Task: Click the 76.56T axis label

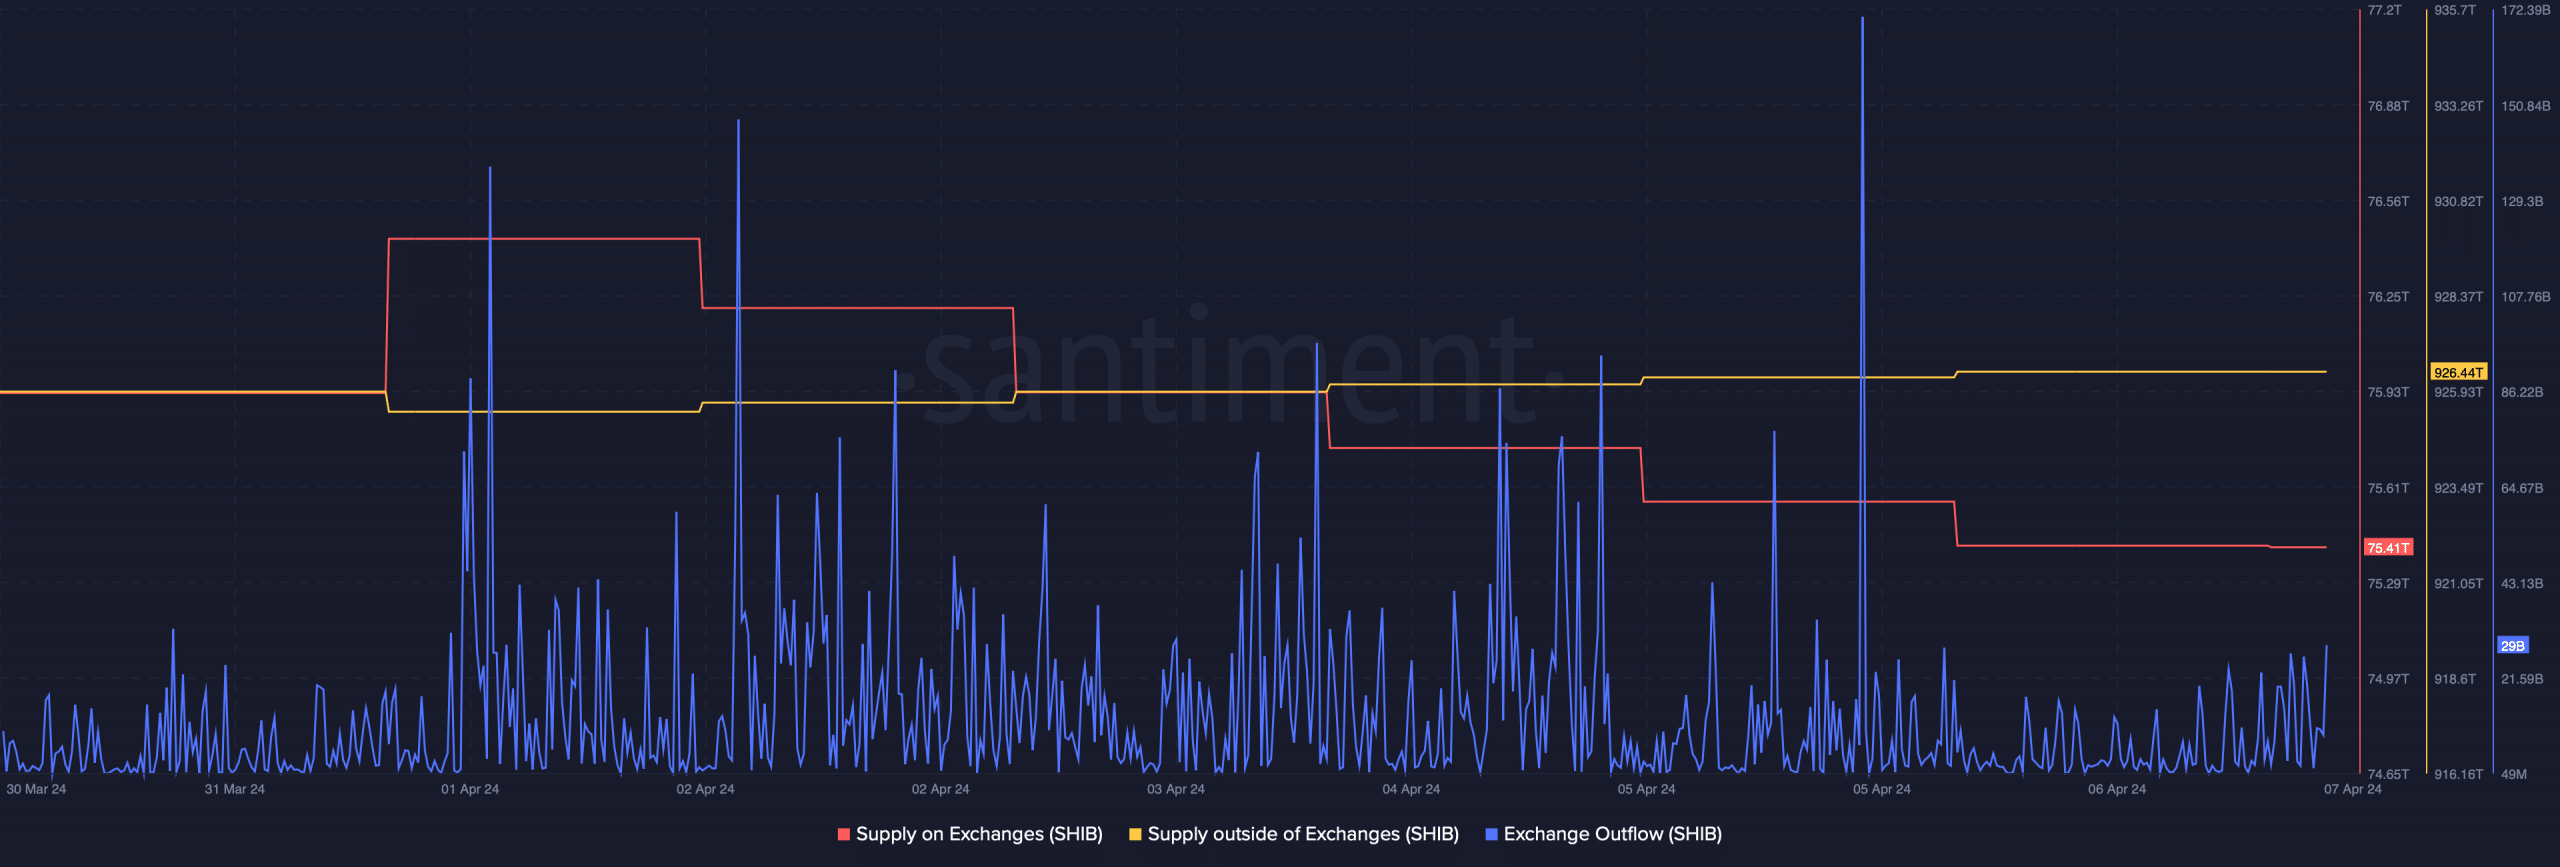Action: 2388,201
